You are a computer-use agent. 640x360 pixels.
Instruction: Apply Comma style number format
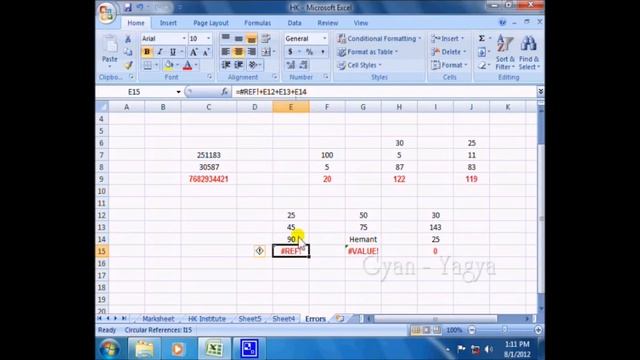pos(322,52)
